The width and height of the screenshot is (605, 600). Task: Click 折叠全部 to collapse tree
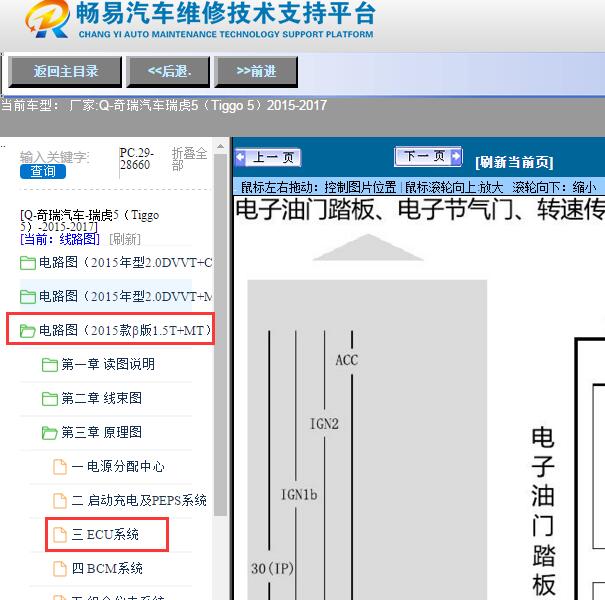click(189, 159)
